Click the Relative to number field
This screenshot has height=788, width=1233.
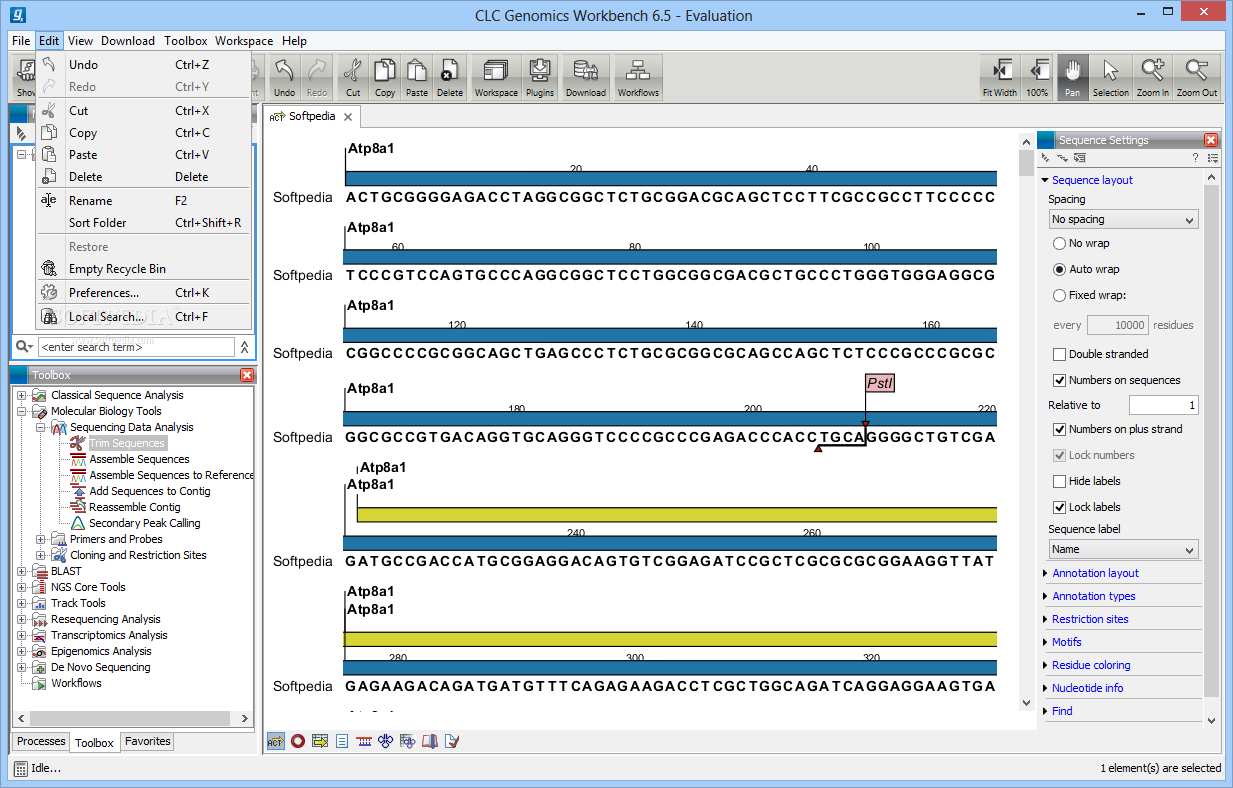pyautogui.click(x=1163, y=405)
